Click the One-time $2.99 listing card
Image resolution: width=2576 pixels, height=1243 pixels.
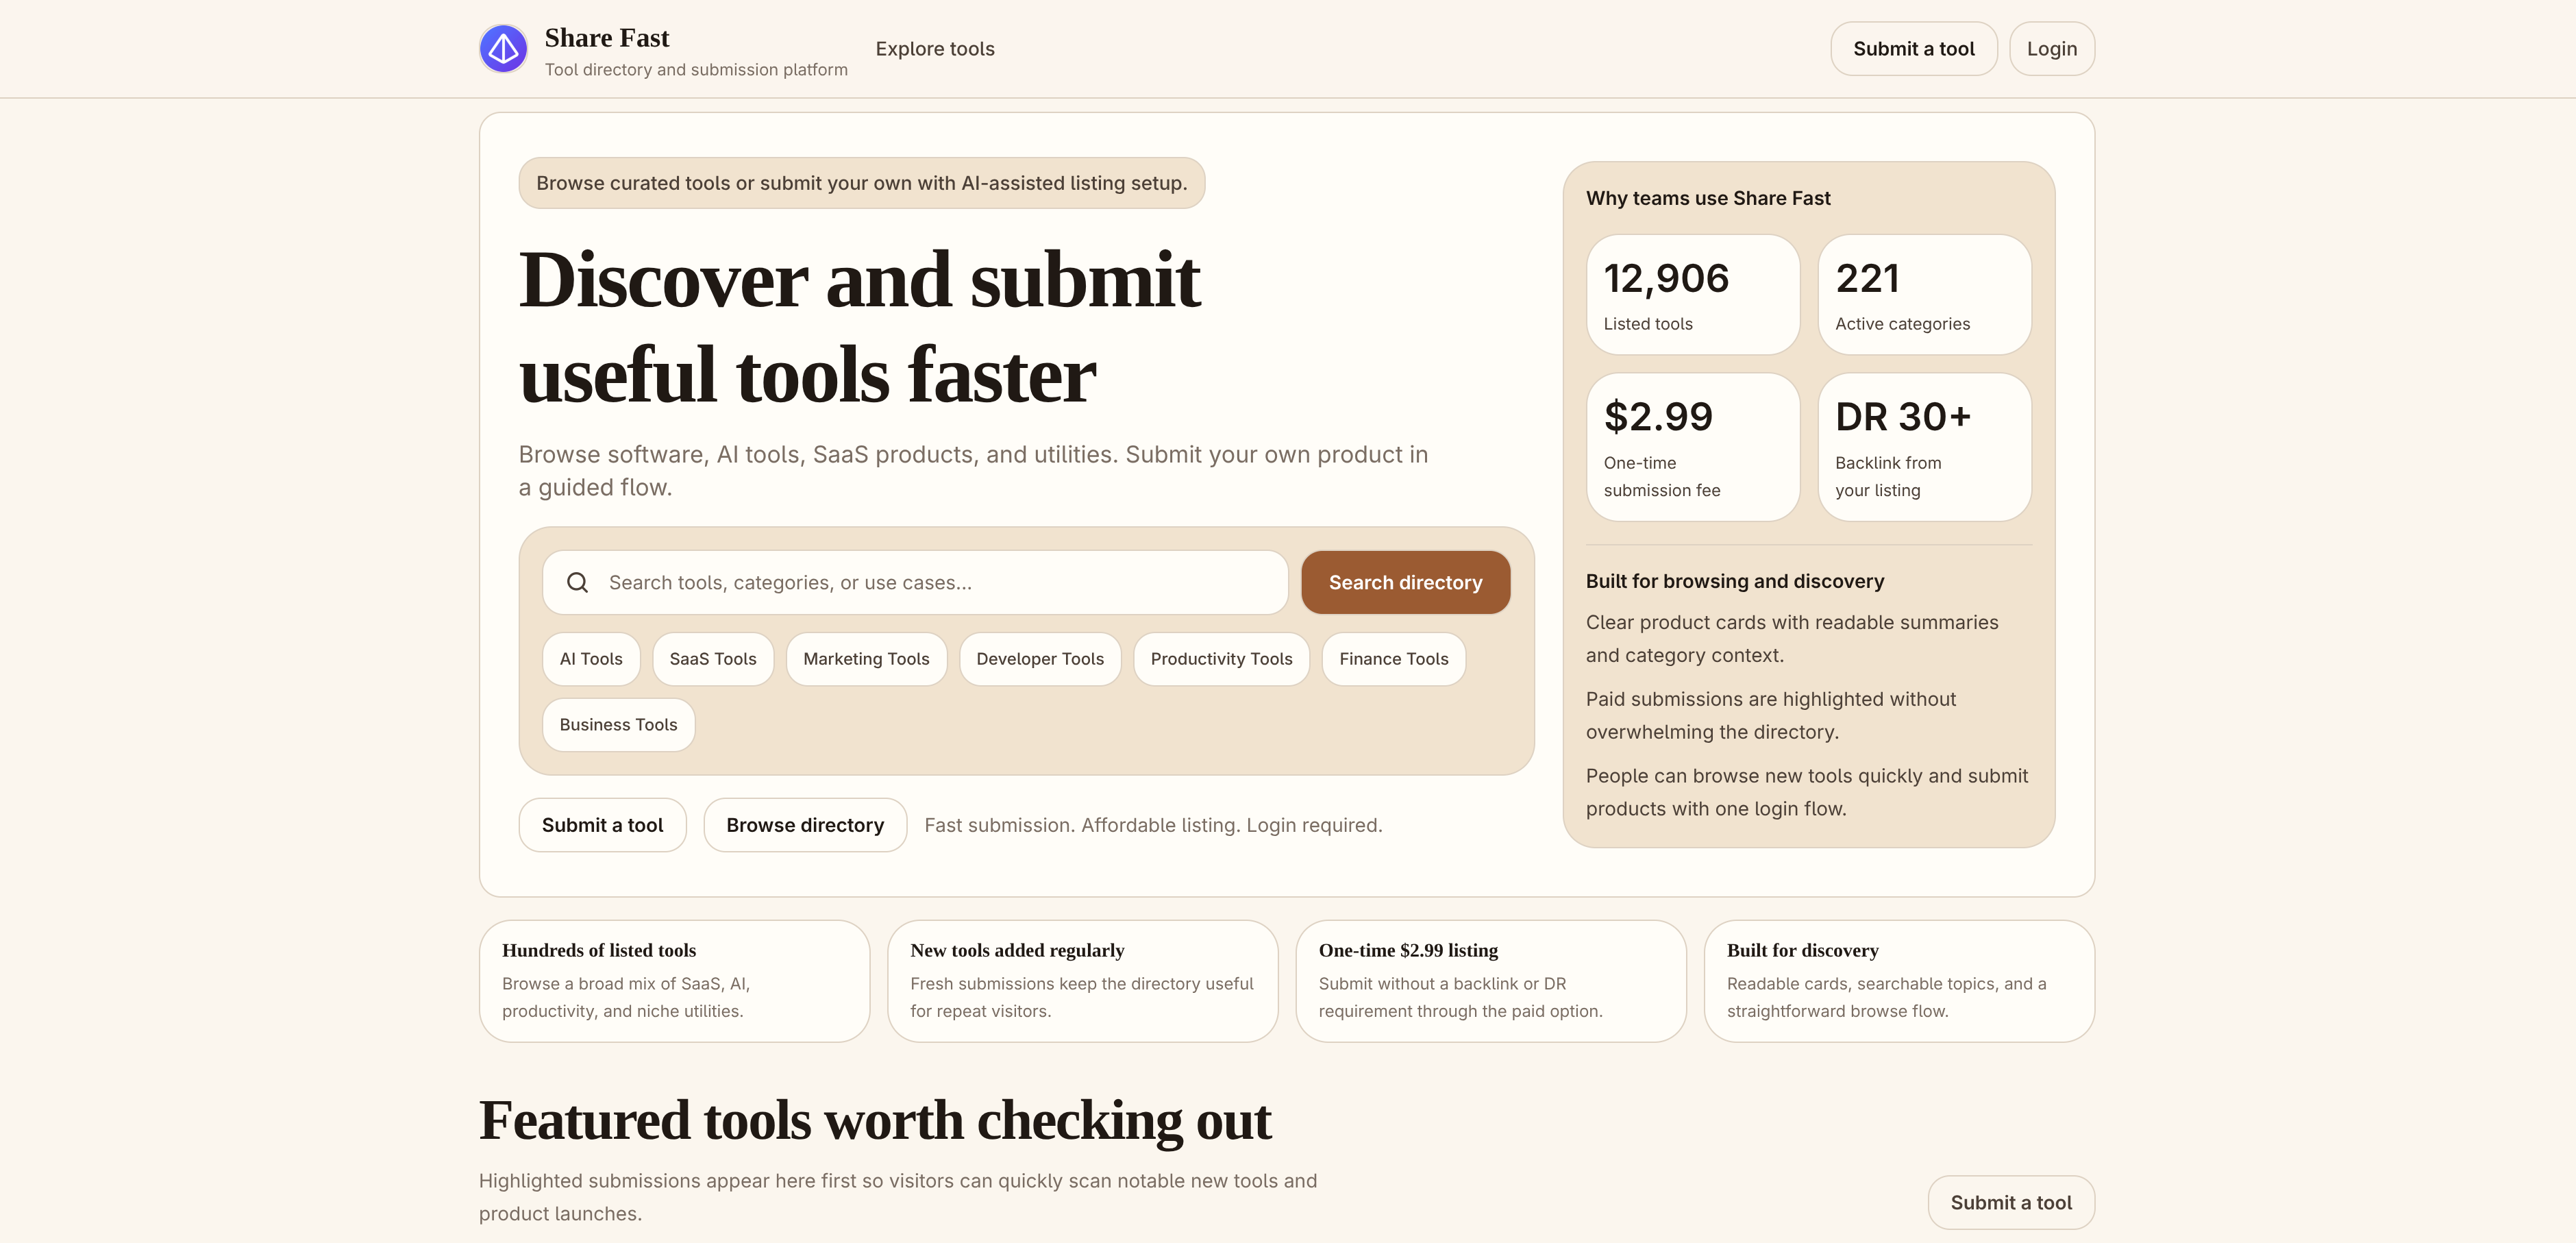click(x=1490, y=981)
